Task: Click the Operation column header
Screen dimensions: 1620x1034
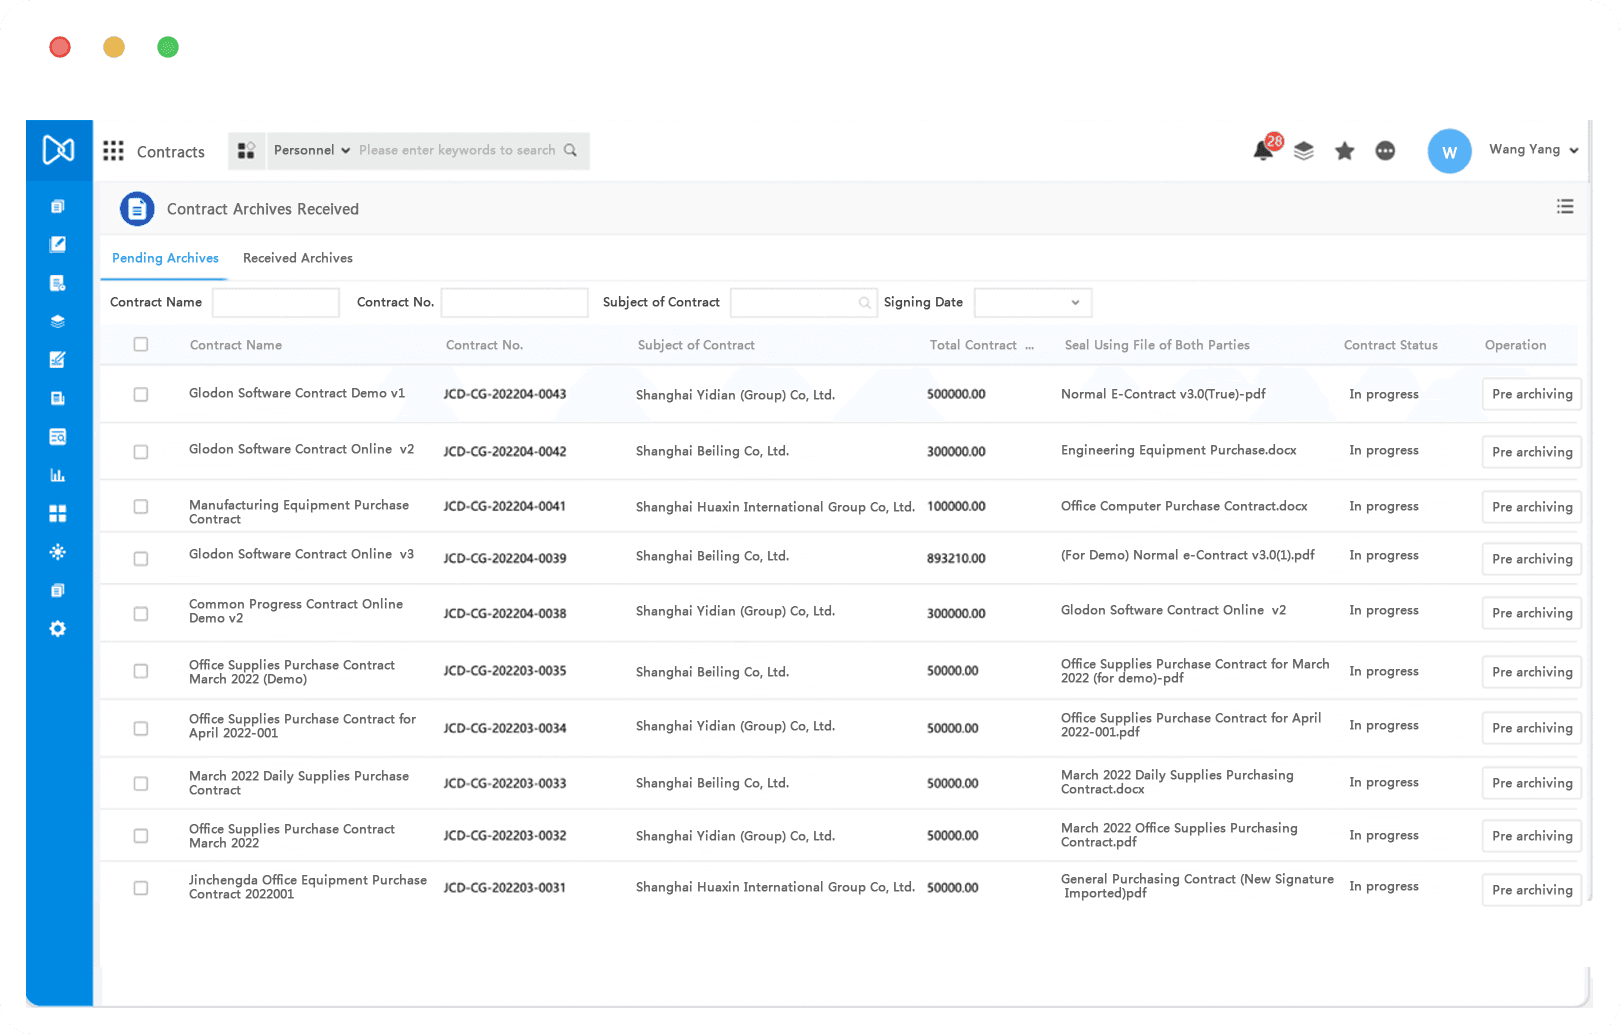Action: (1515, 345)
